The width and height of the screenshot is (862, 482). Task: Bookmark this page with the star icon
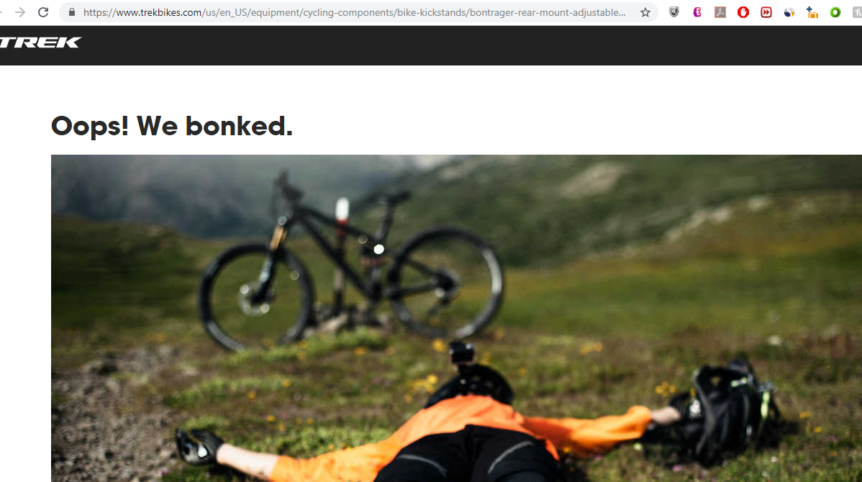pyautogui.click(x=645, y=12)
